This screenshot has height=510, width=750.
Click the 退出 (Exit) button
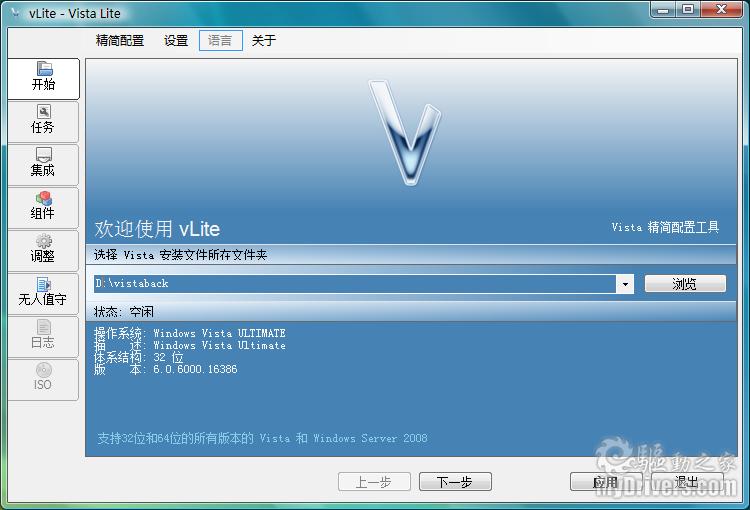click(687, 482)
